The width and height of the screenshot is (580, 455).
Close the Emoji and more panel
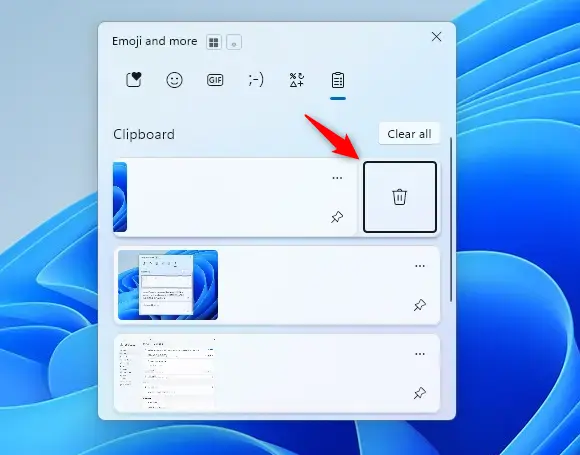(436, 37)
